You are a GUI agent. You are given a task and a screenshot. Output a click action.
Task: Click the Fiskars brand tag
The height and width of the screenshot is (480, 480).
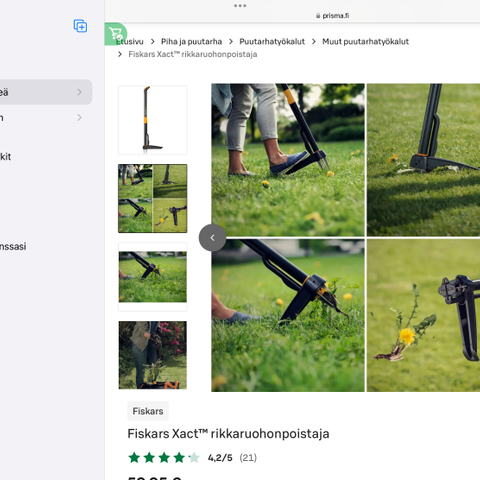[148, 411]
